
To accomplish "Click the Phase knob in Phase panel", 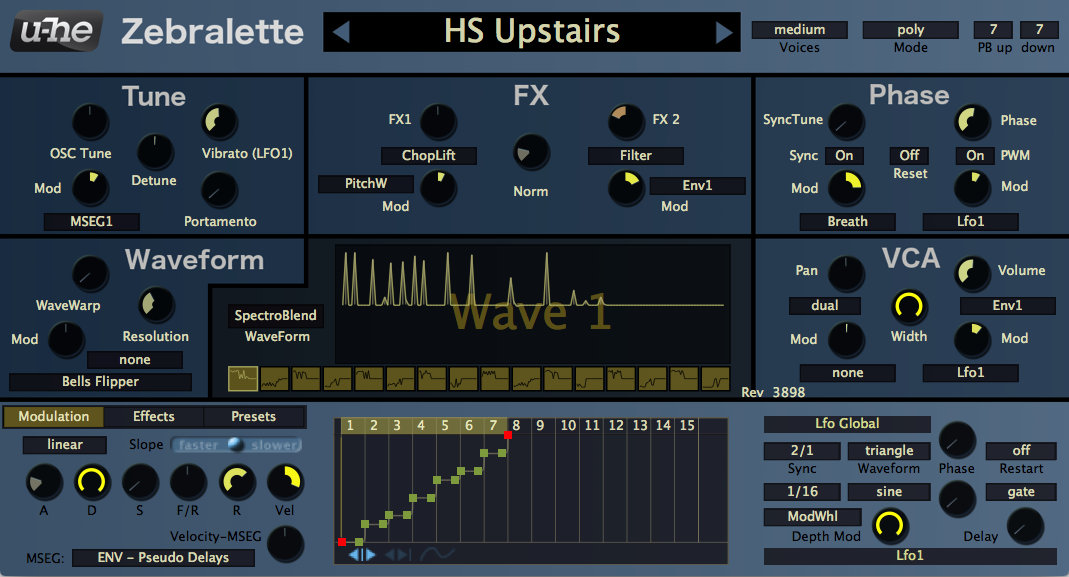I will [x=972, y=123].
